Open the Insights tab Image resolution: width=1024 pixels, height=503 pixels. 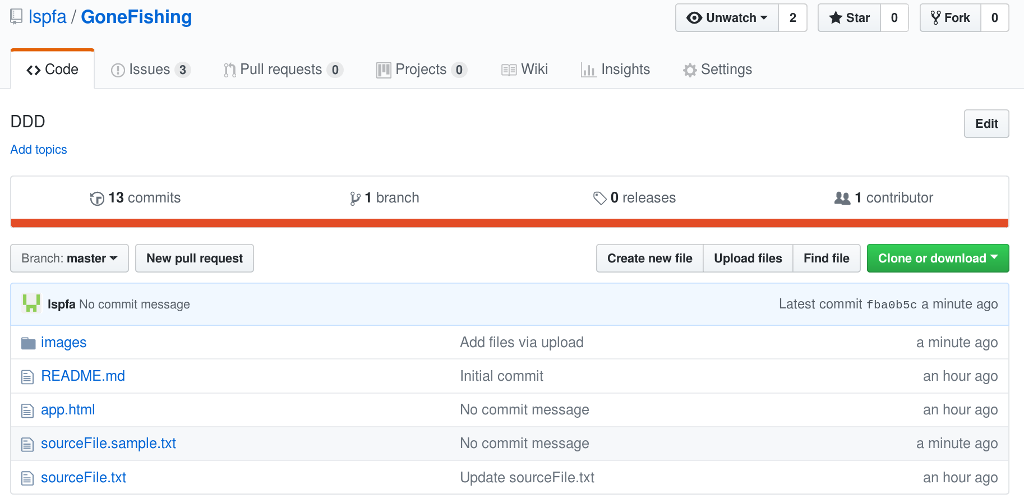coord(615,69)
